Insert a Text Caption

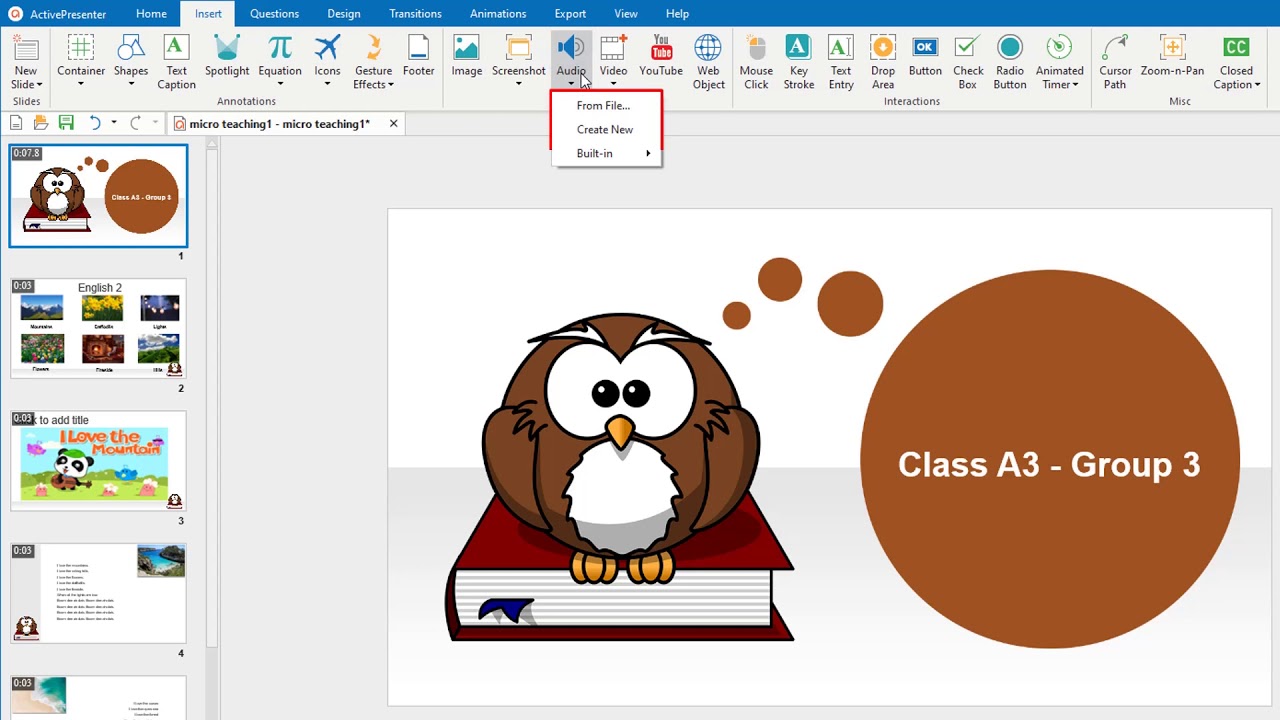click(176, 62)
